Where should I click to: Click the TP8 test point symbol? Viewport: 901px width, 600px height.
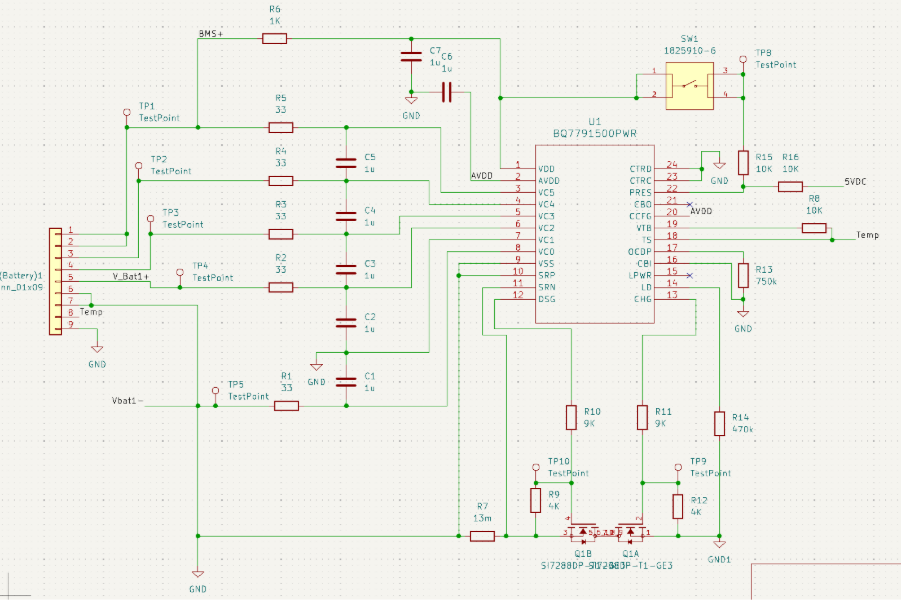[x=742, y=60]
